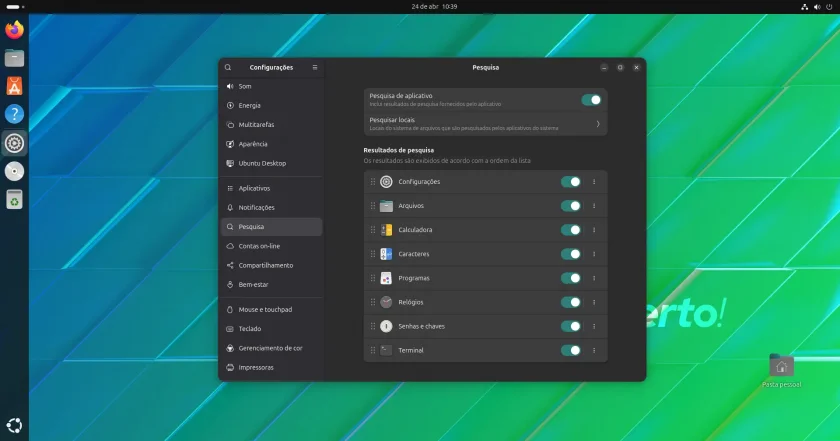Click the Relógios icon in results list
This screenshot has width=840, height=441.
coord(386,302)
